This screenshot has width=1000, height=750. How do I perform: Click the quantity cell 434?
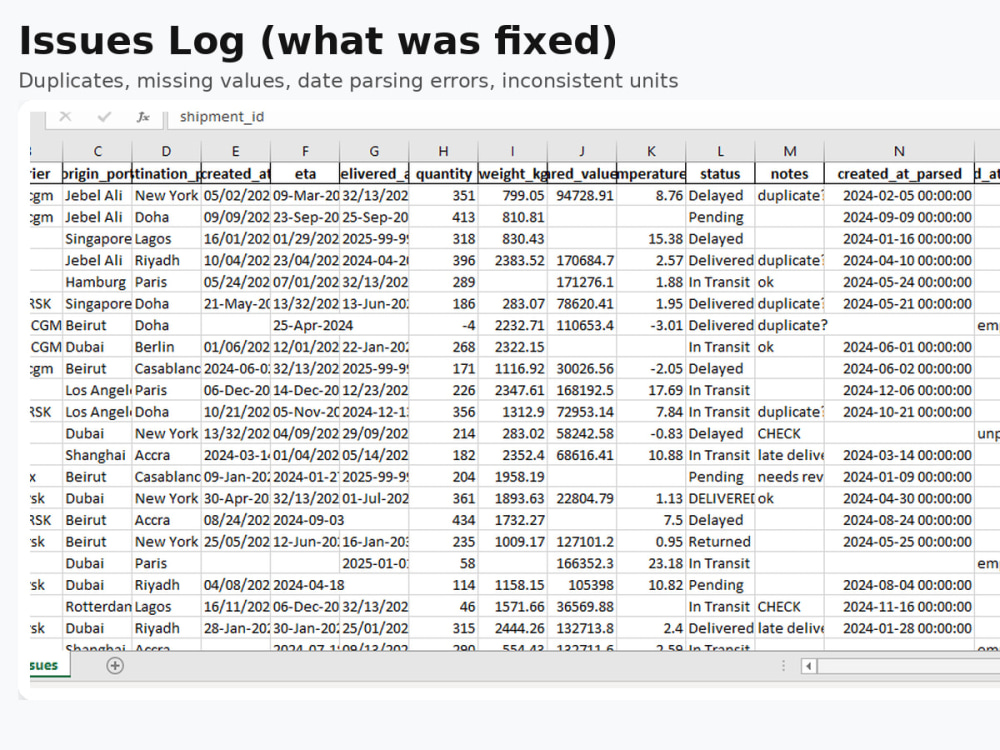click(443, 520)
